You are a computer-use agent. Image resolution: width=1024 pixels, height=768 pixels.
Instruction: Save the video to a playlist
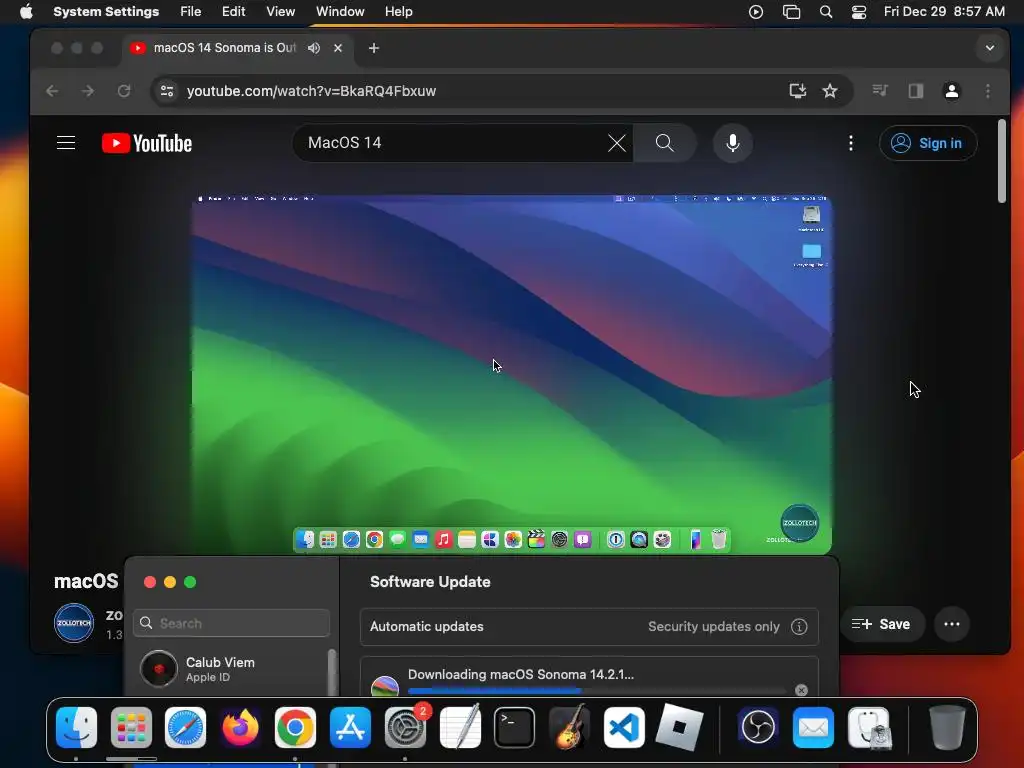pos(881,624)
